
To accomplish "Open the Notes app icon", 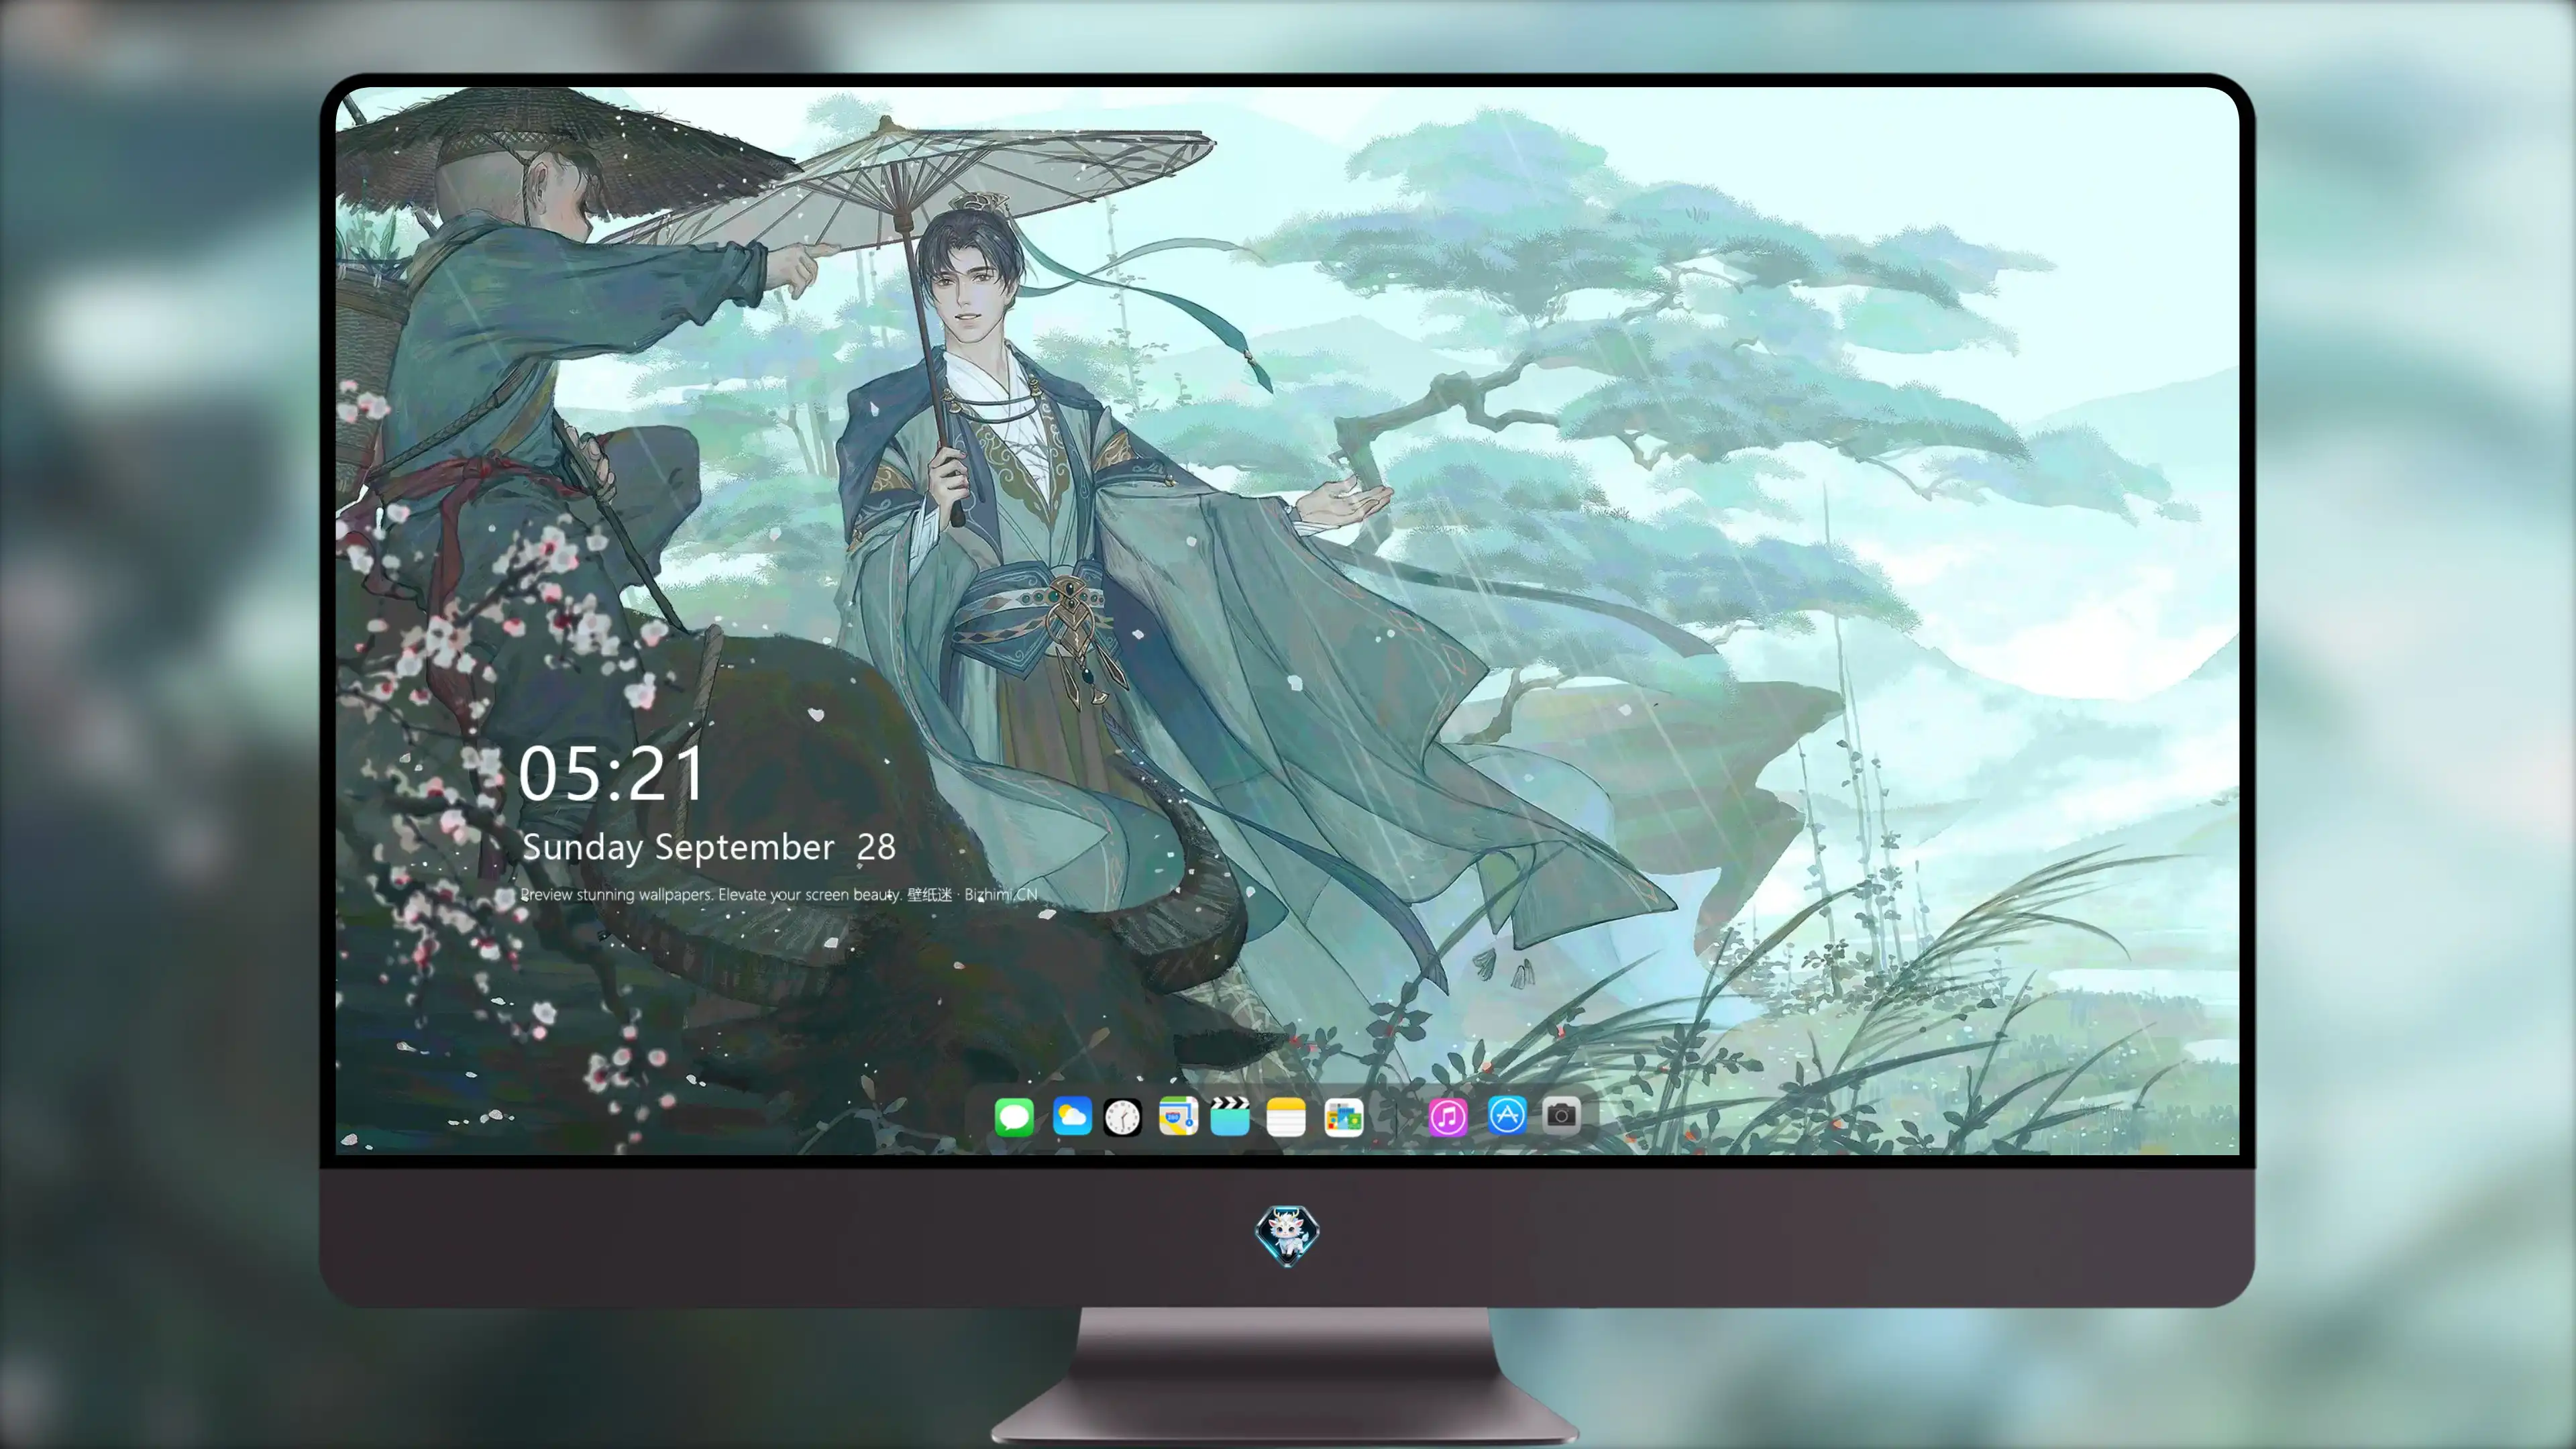I will point(1286,1116).
